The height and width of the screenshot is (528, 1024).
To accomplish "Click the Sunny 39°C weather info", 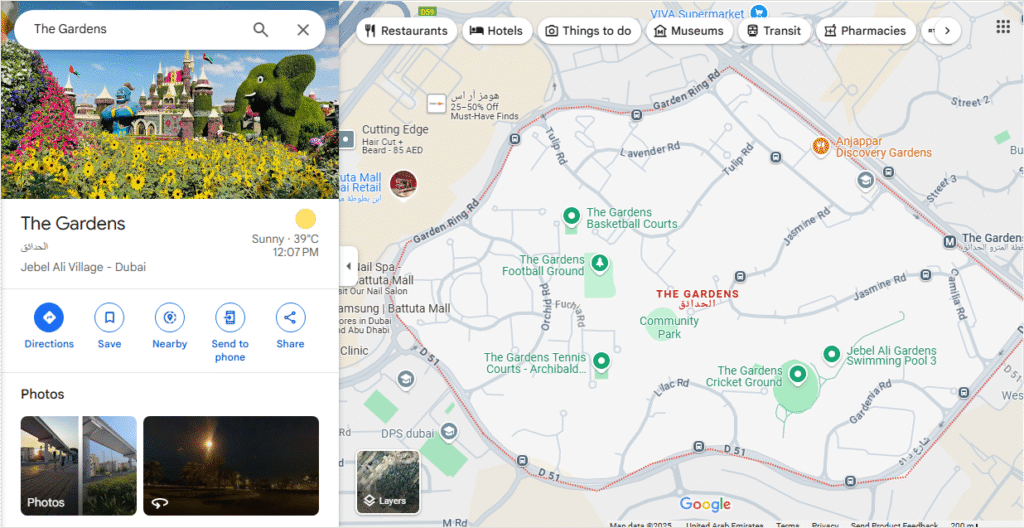I will [x=285, y=239].
